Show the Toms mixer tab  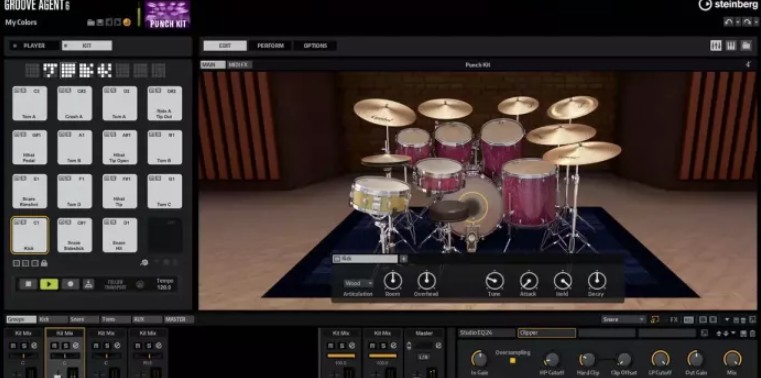116,320
